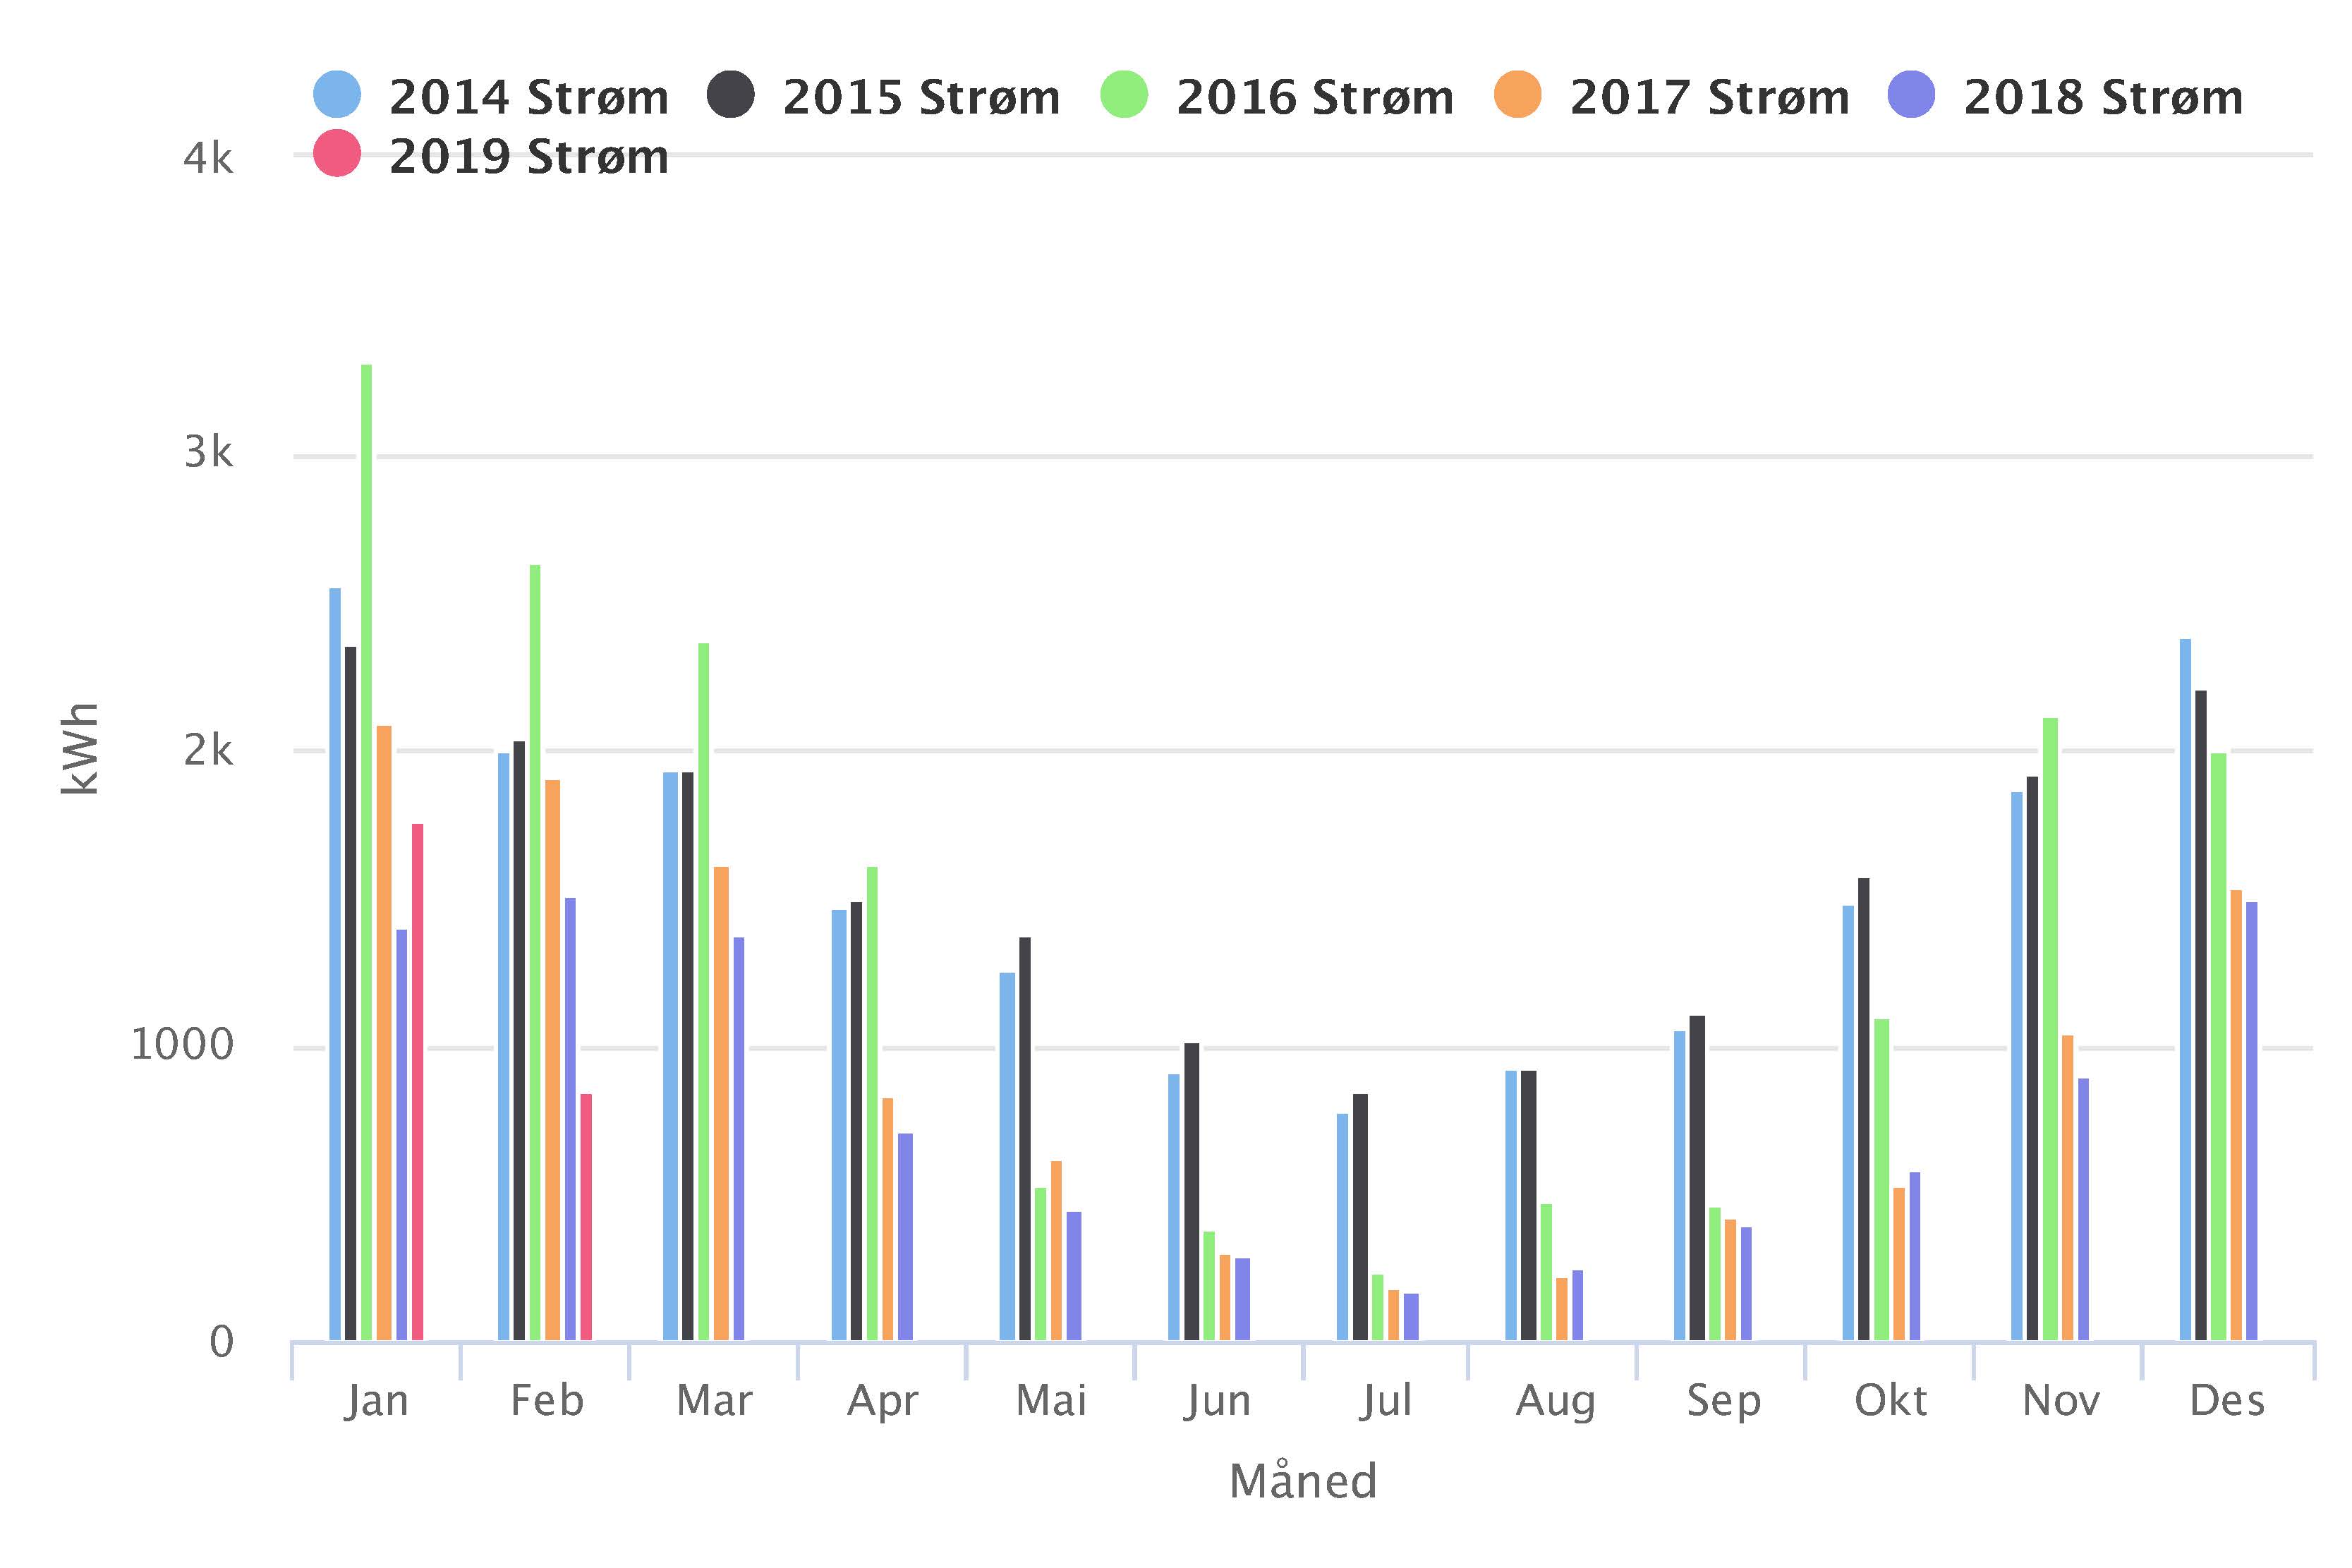Toggle the 2014 Strøm legend entry
Image resolution: width=2352 pixels, height=1568 pixels.
[x=528, y=97]
